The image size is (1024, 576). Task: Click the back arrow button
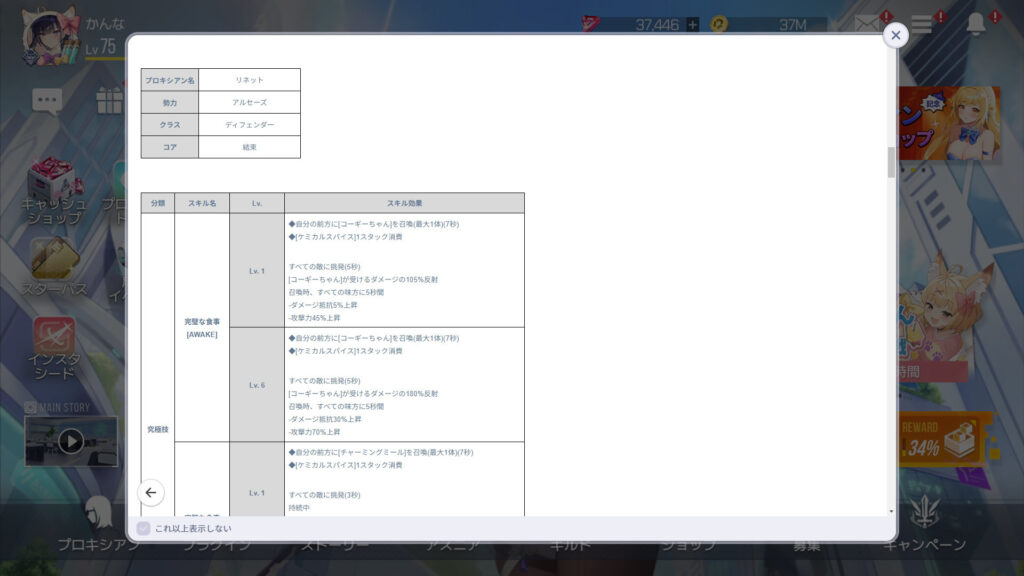click(151, 492)
